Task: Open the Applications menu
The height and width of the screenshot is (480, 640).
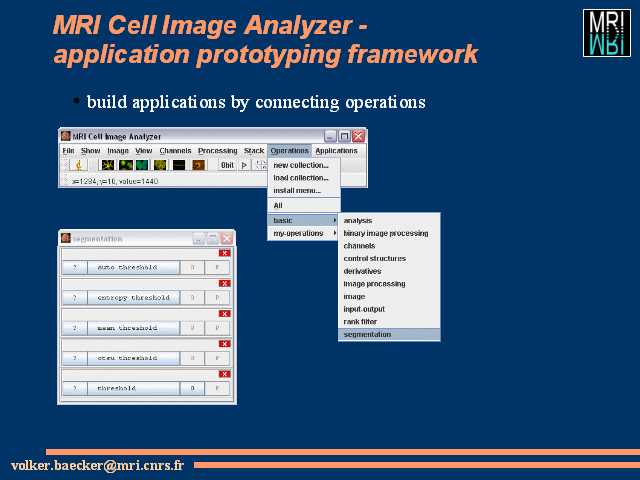Action: point(336,151)
